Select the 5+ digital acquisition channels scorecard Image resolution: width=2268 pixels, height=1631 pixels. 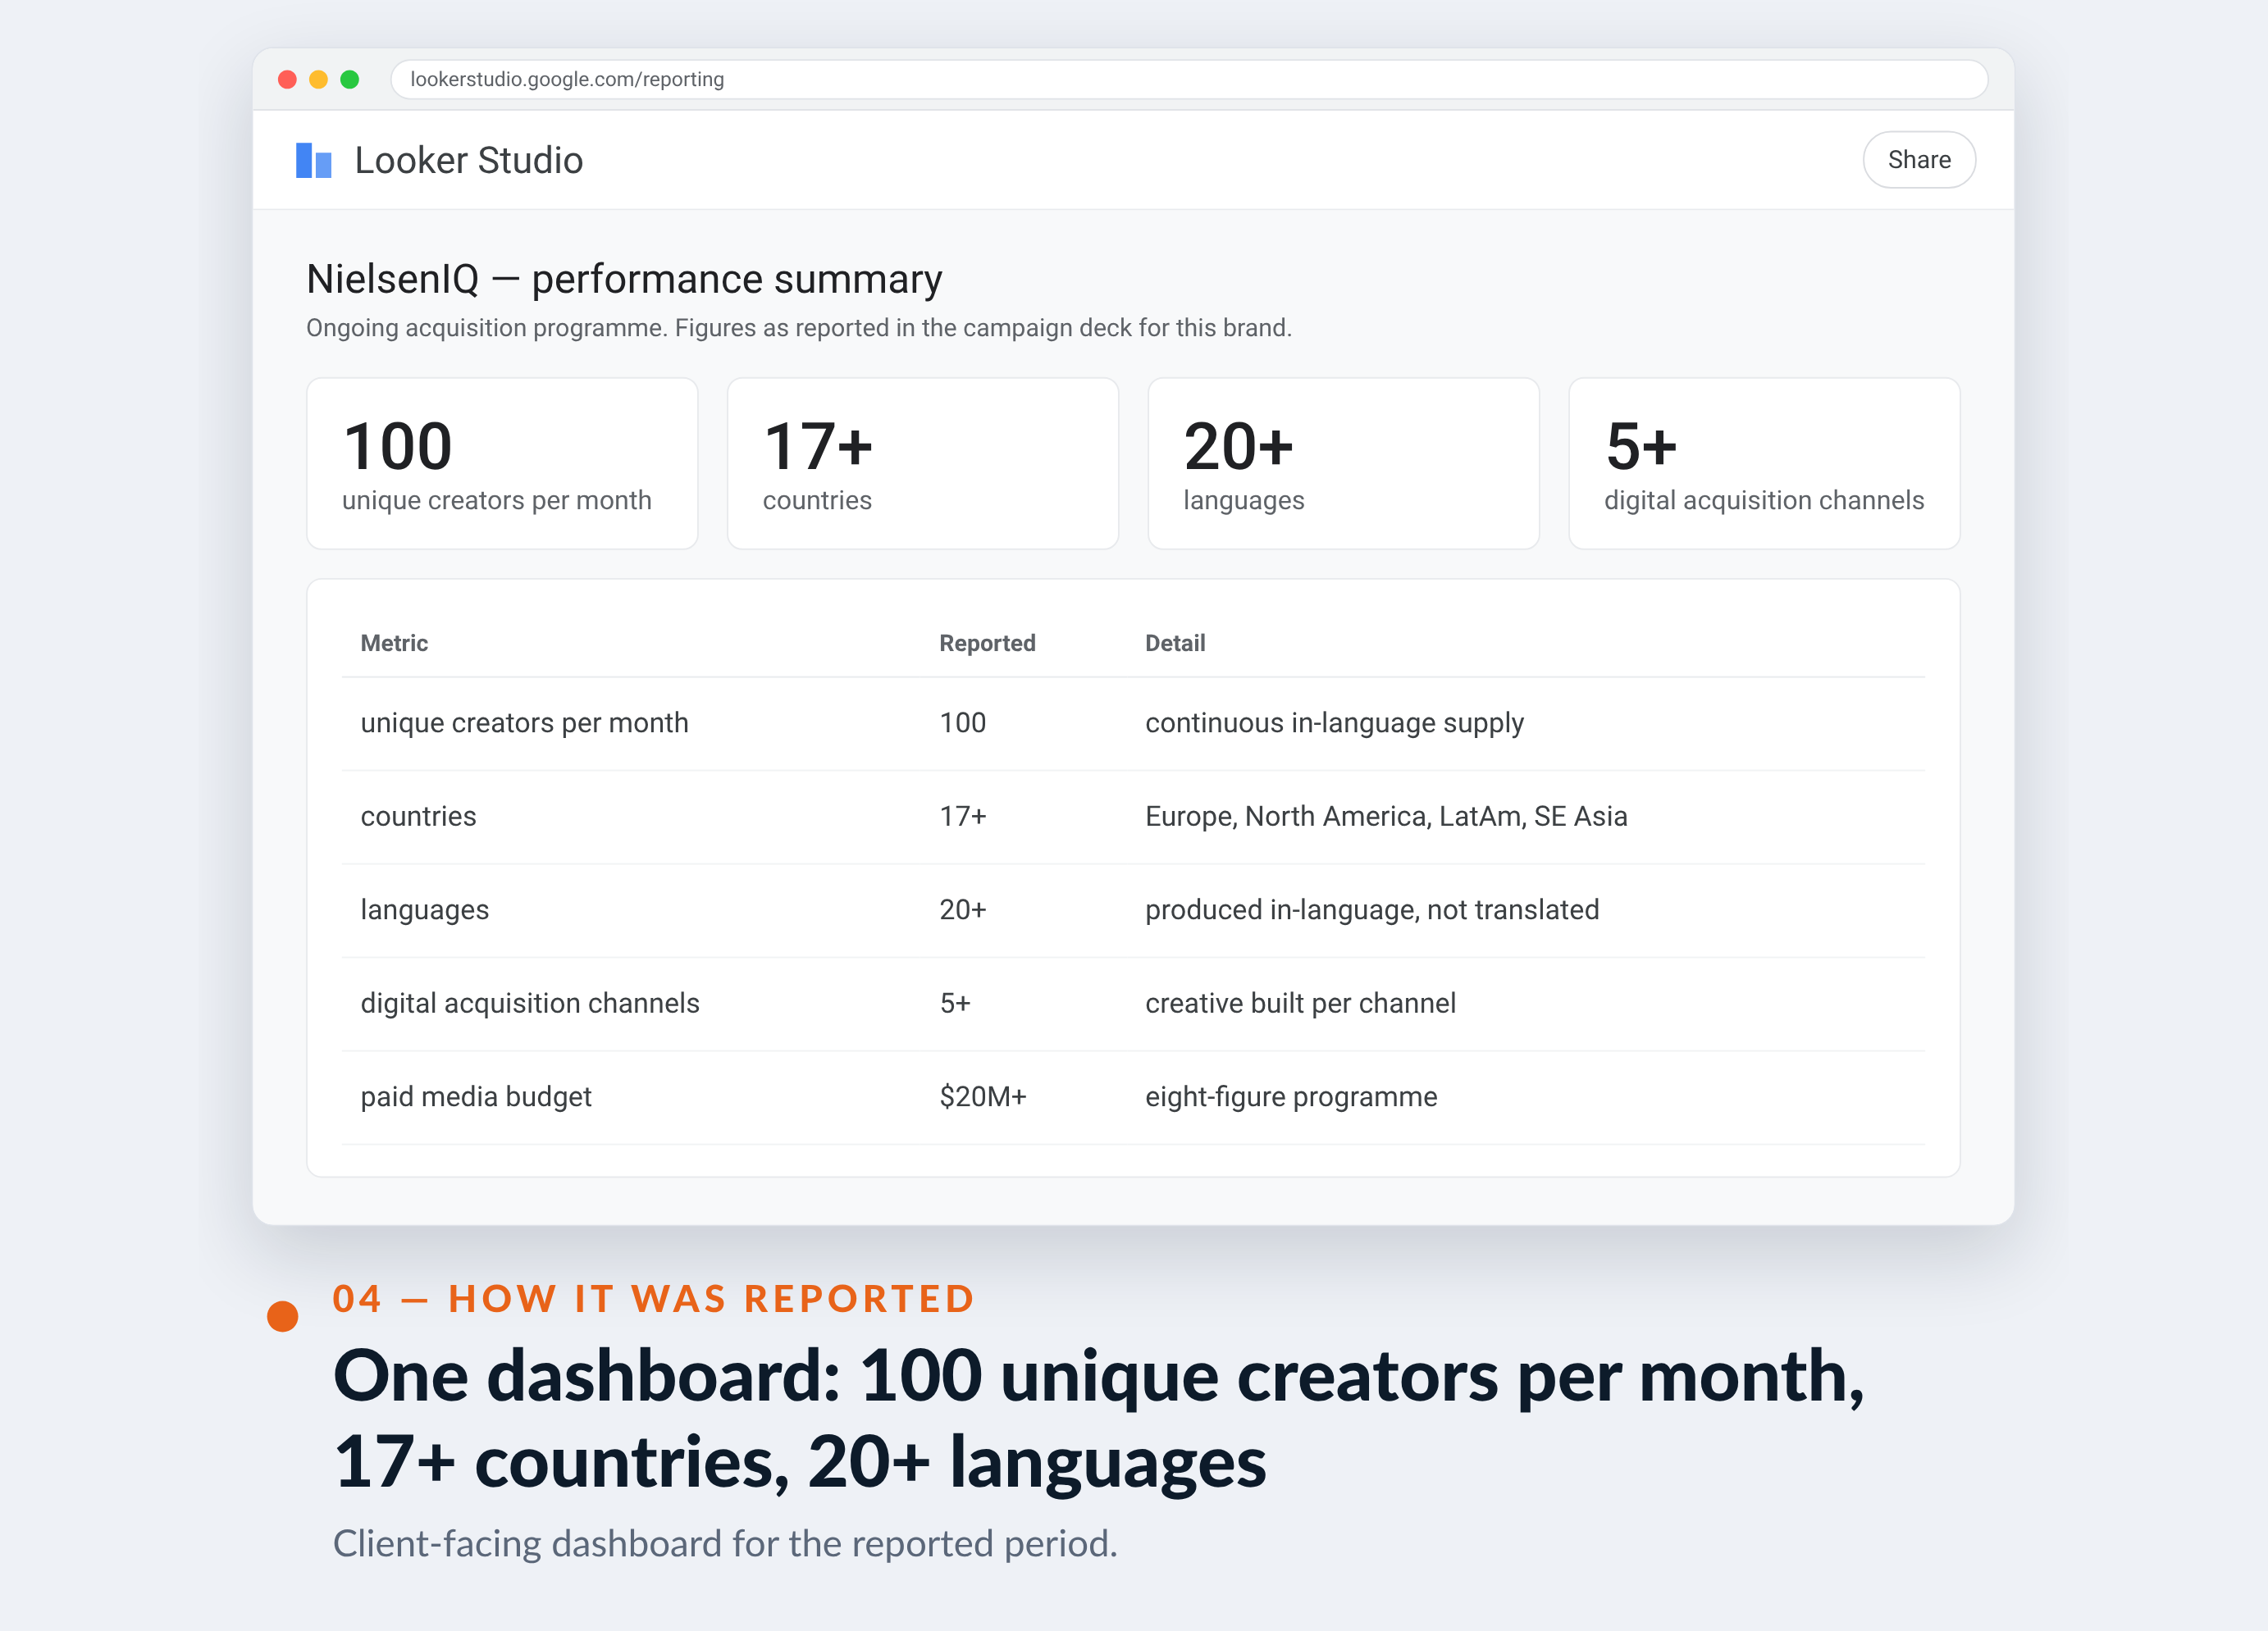coord(1764,463)
